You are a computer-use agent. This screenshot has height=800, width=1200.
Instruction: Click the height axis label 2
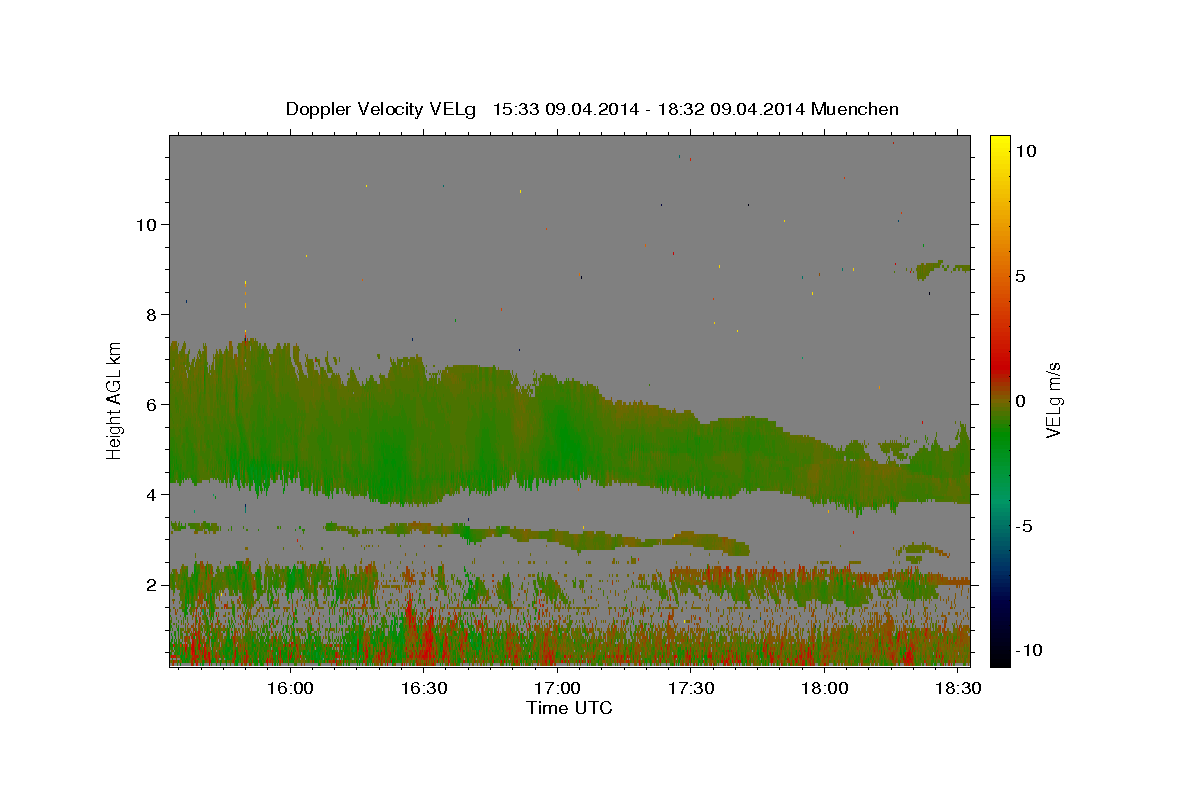(x=152, y=585)
